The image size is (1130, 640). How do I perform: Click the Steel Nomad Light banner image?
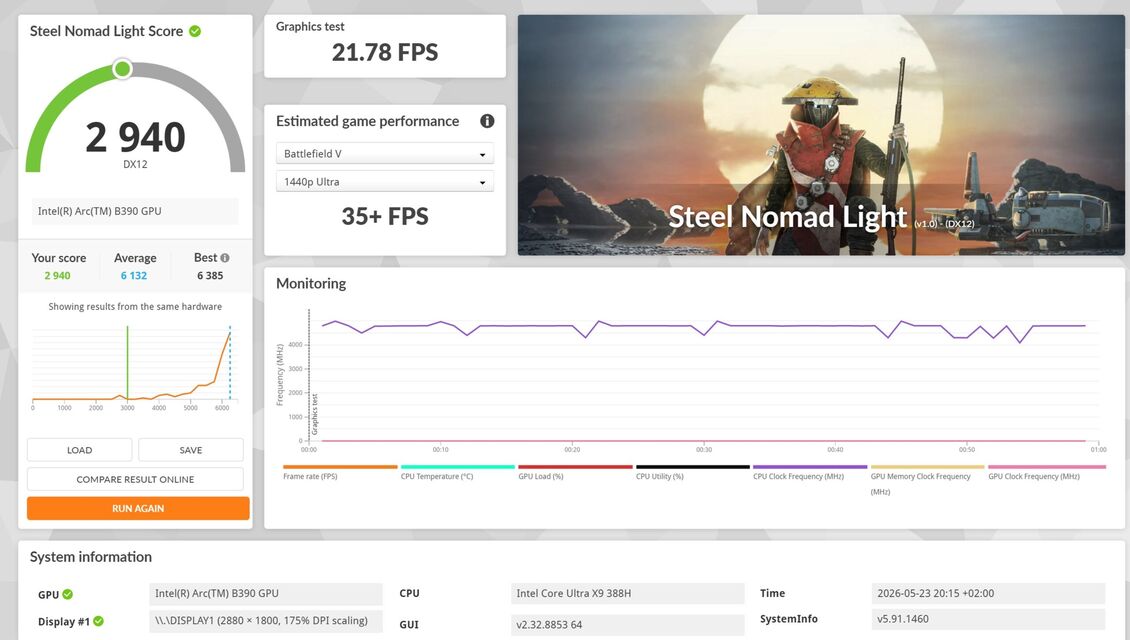tap(821, 135)
